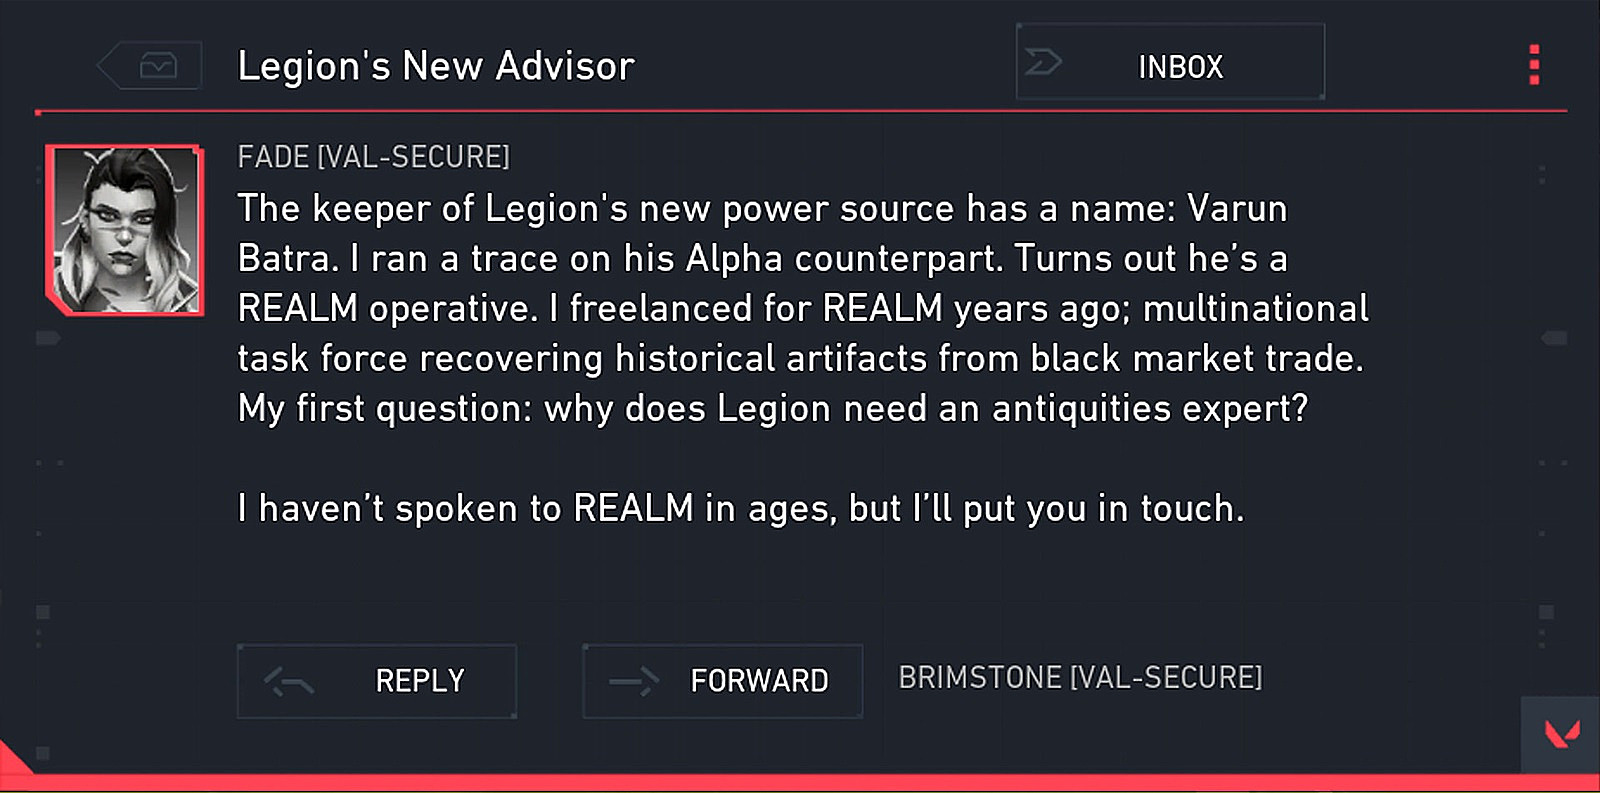Screen dimensions: 1600x793
Task: Click the line "I'll put you in touch"
Action: (741, 508)
